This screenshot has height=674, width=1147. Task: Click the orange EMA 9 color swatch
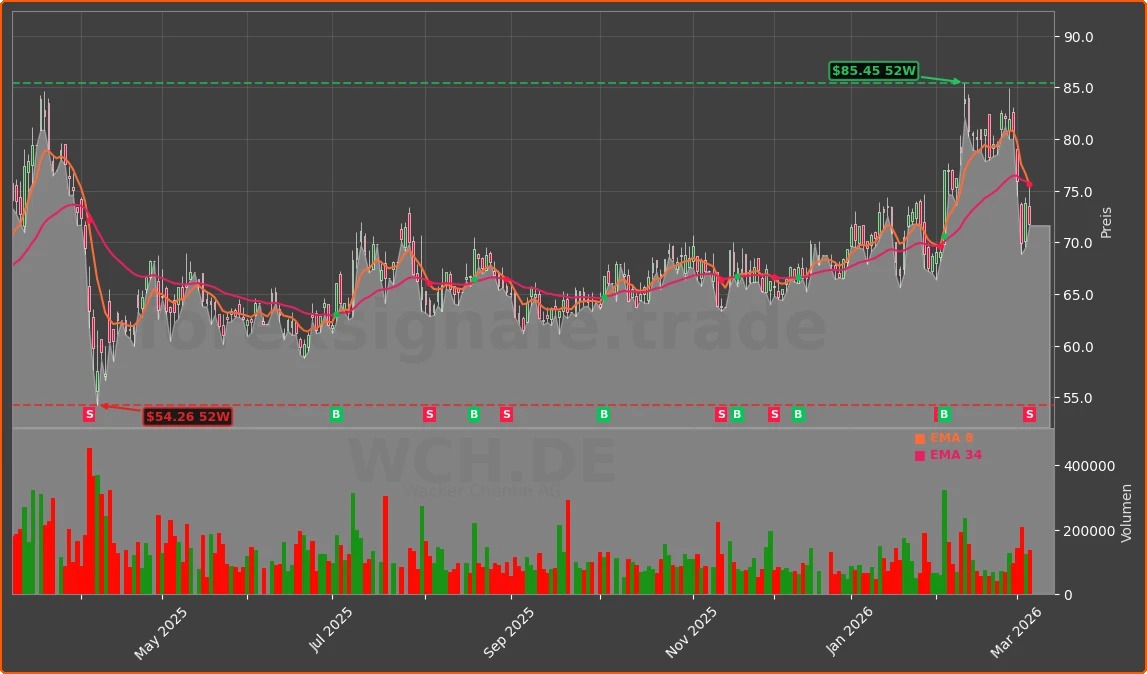pos(919,437)
